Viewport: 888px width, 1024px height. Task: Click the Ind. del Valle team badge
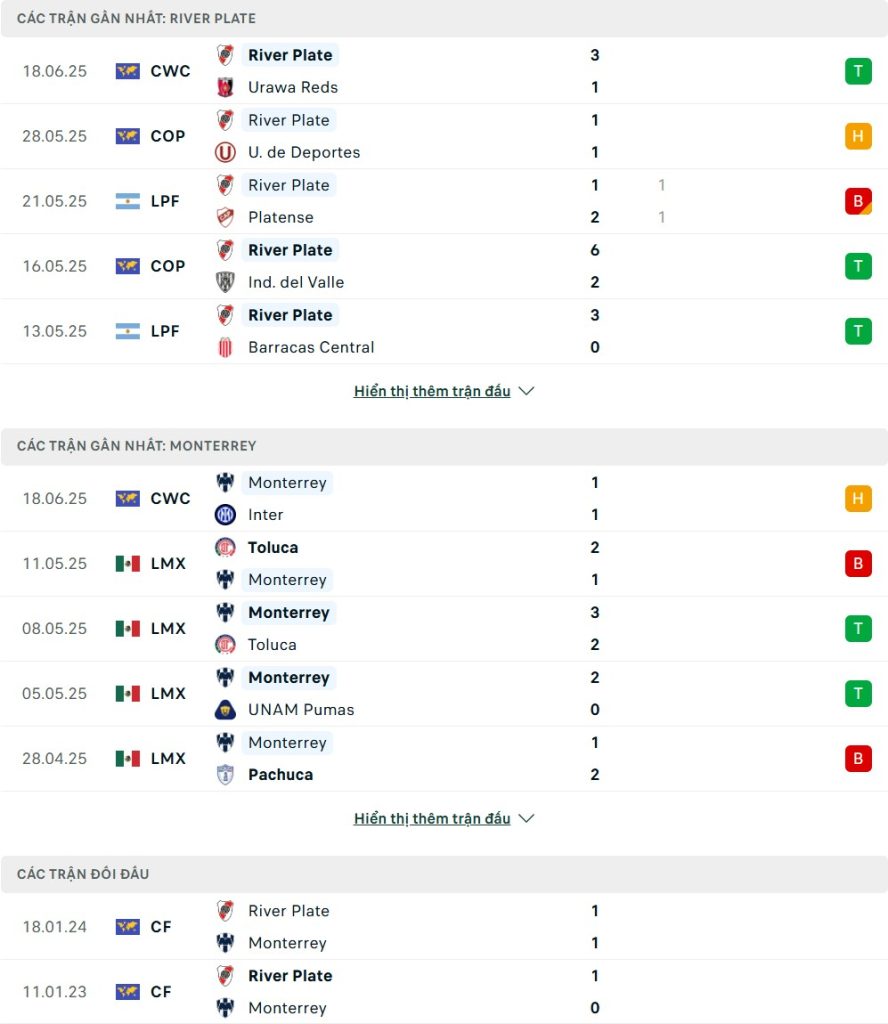click(225, 282)
